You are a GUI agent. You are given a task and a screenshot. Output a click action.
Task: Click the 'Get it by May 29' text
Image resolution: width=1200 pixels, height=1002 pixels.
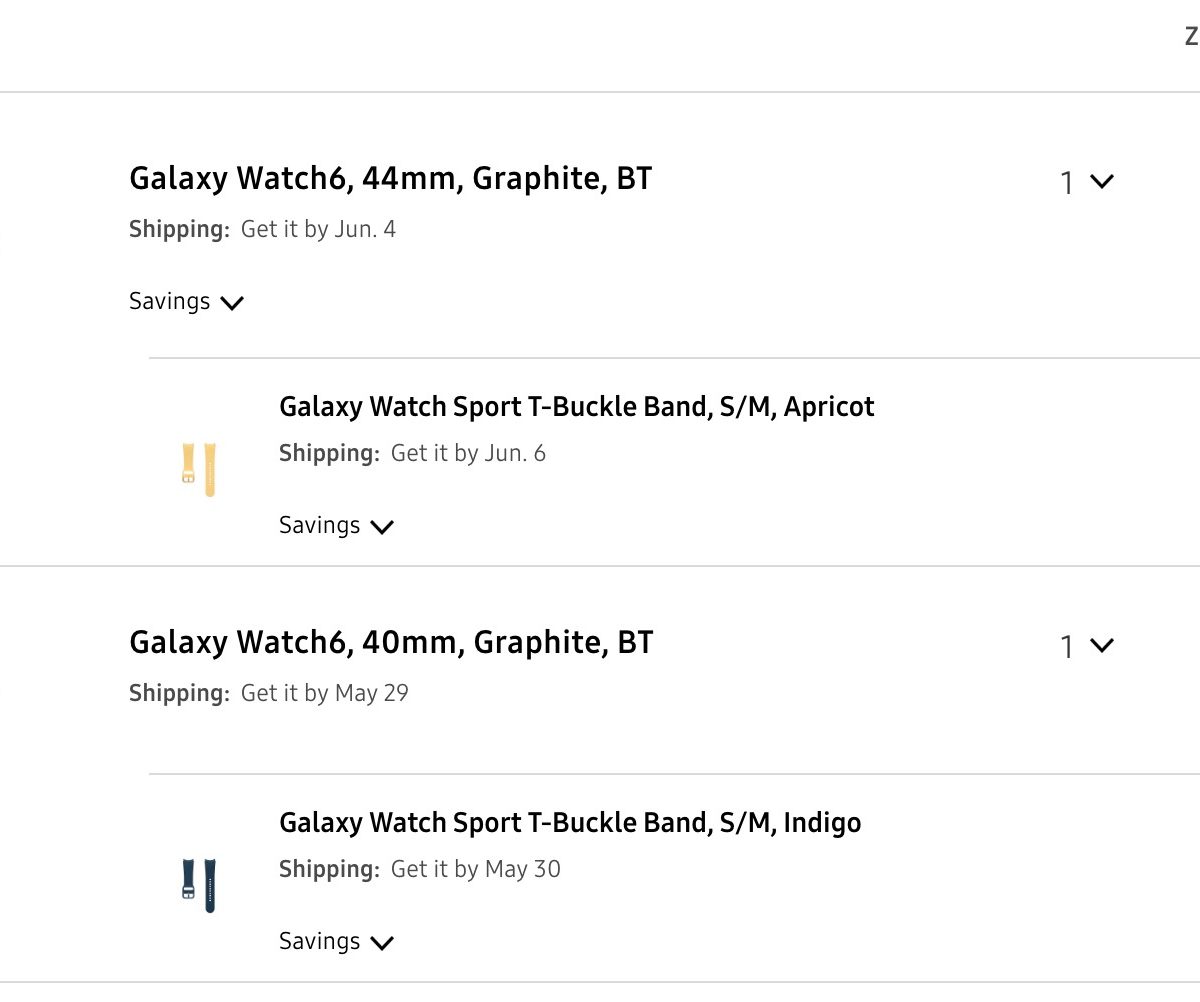[x=324, y=694]
